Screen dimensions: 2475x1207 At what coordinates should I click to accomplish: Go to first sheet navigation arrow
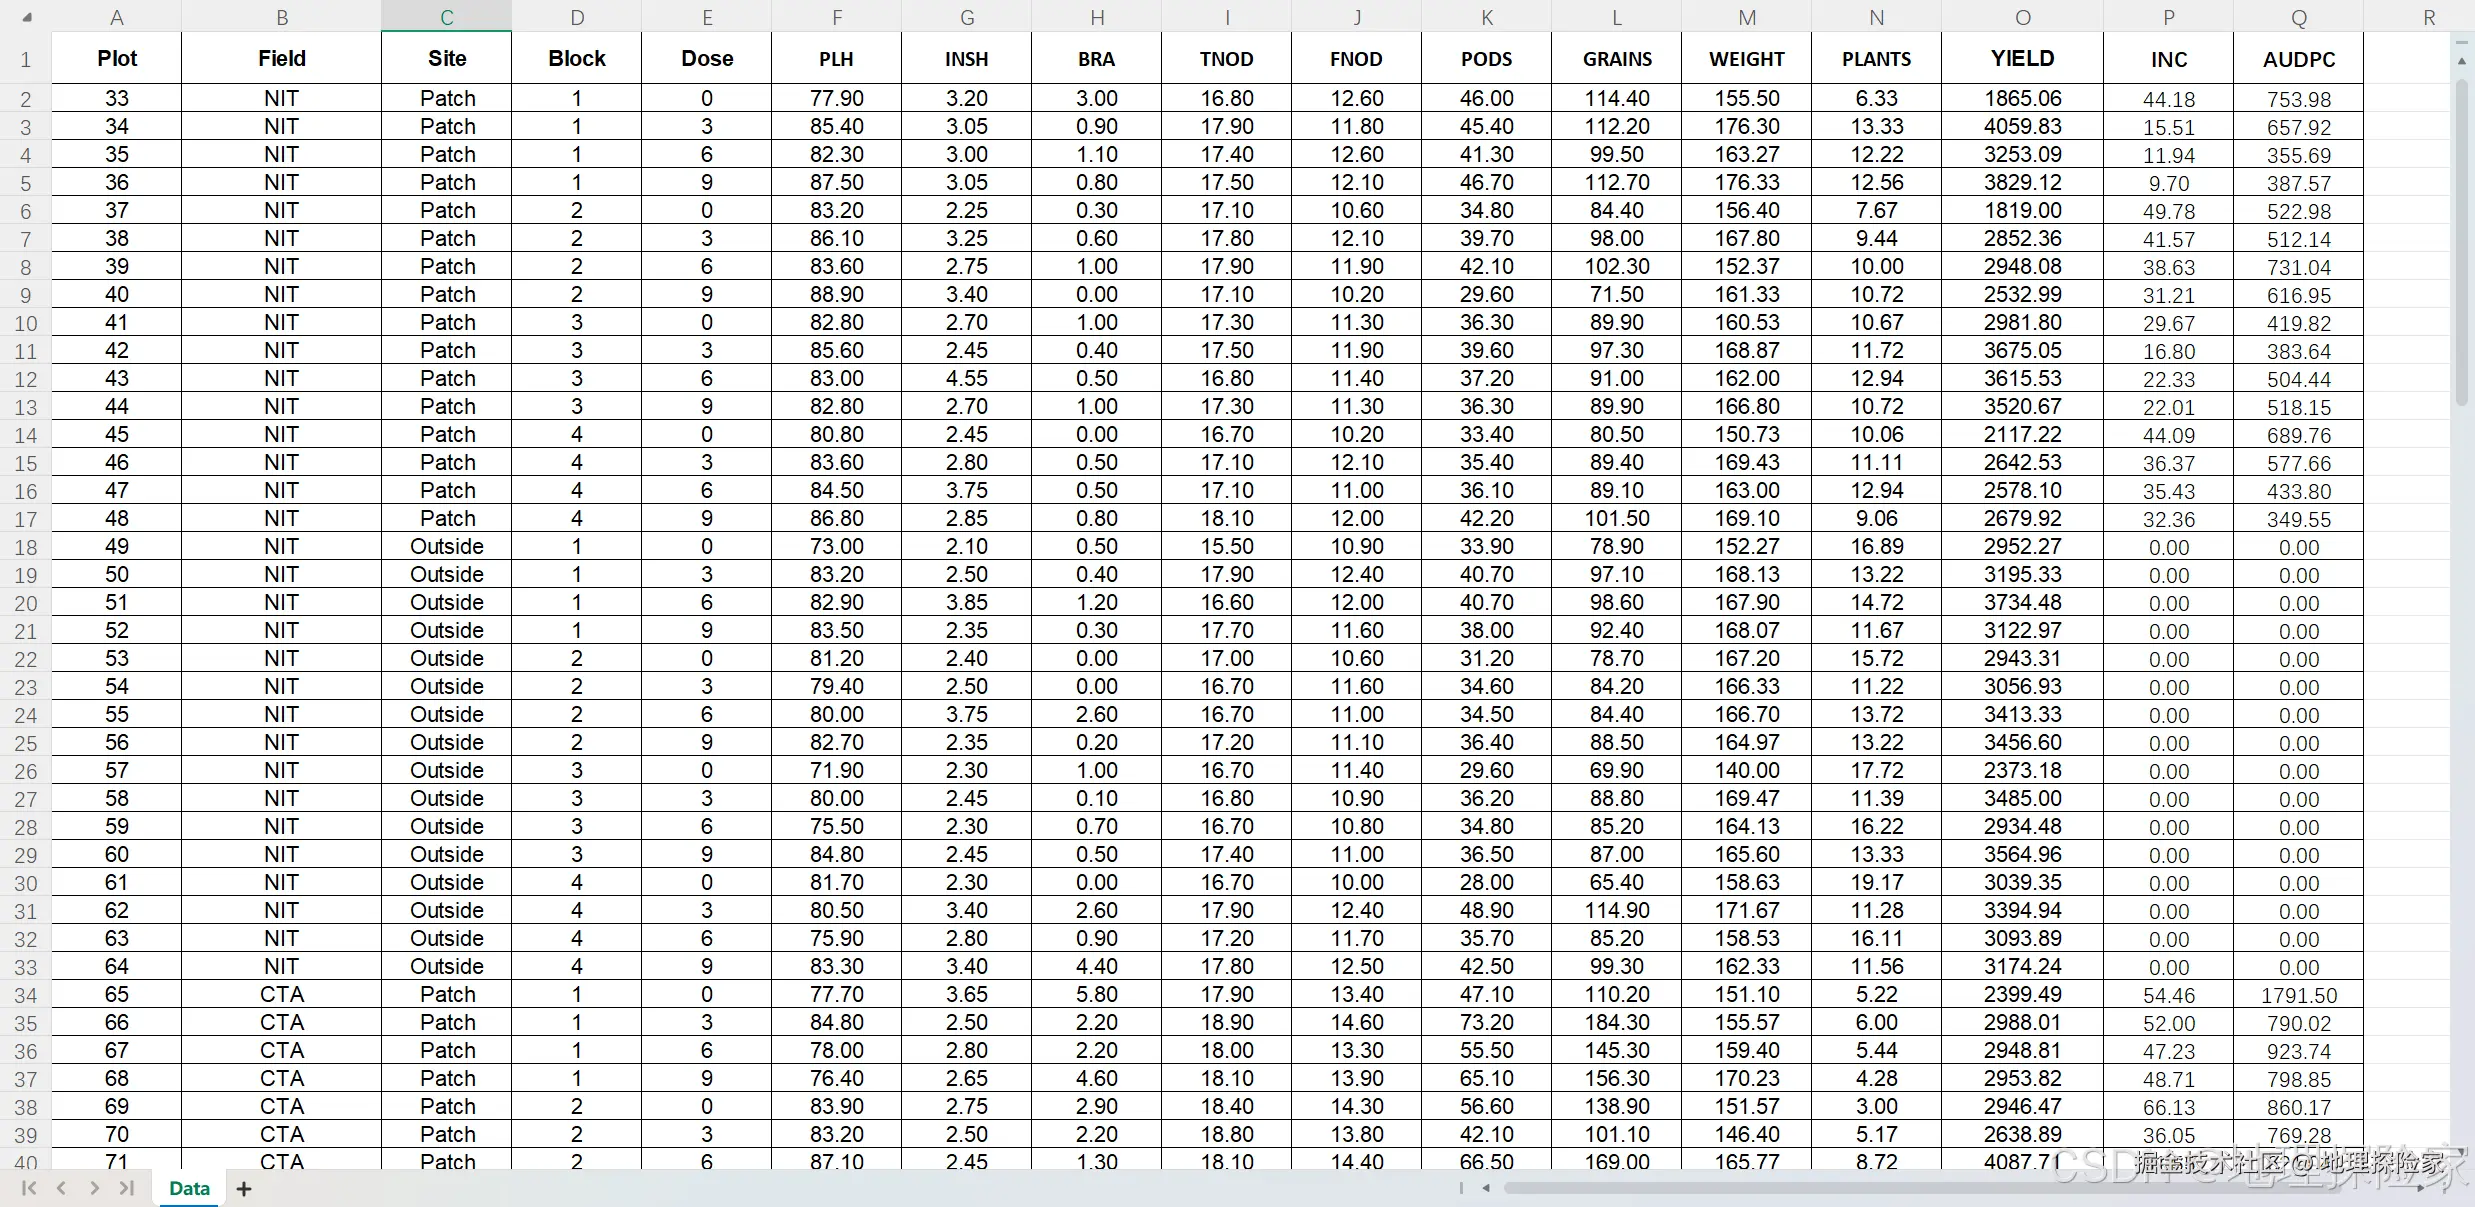point(29,1188)
